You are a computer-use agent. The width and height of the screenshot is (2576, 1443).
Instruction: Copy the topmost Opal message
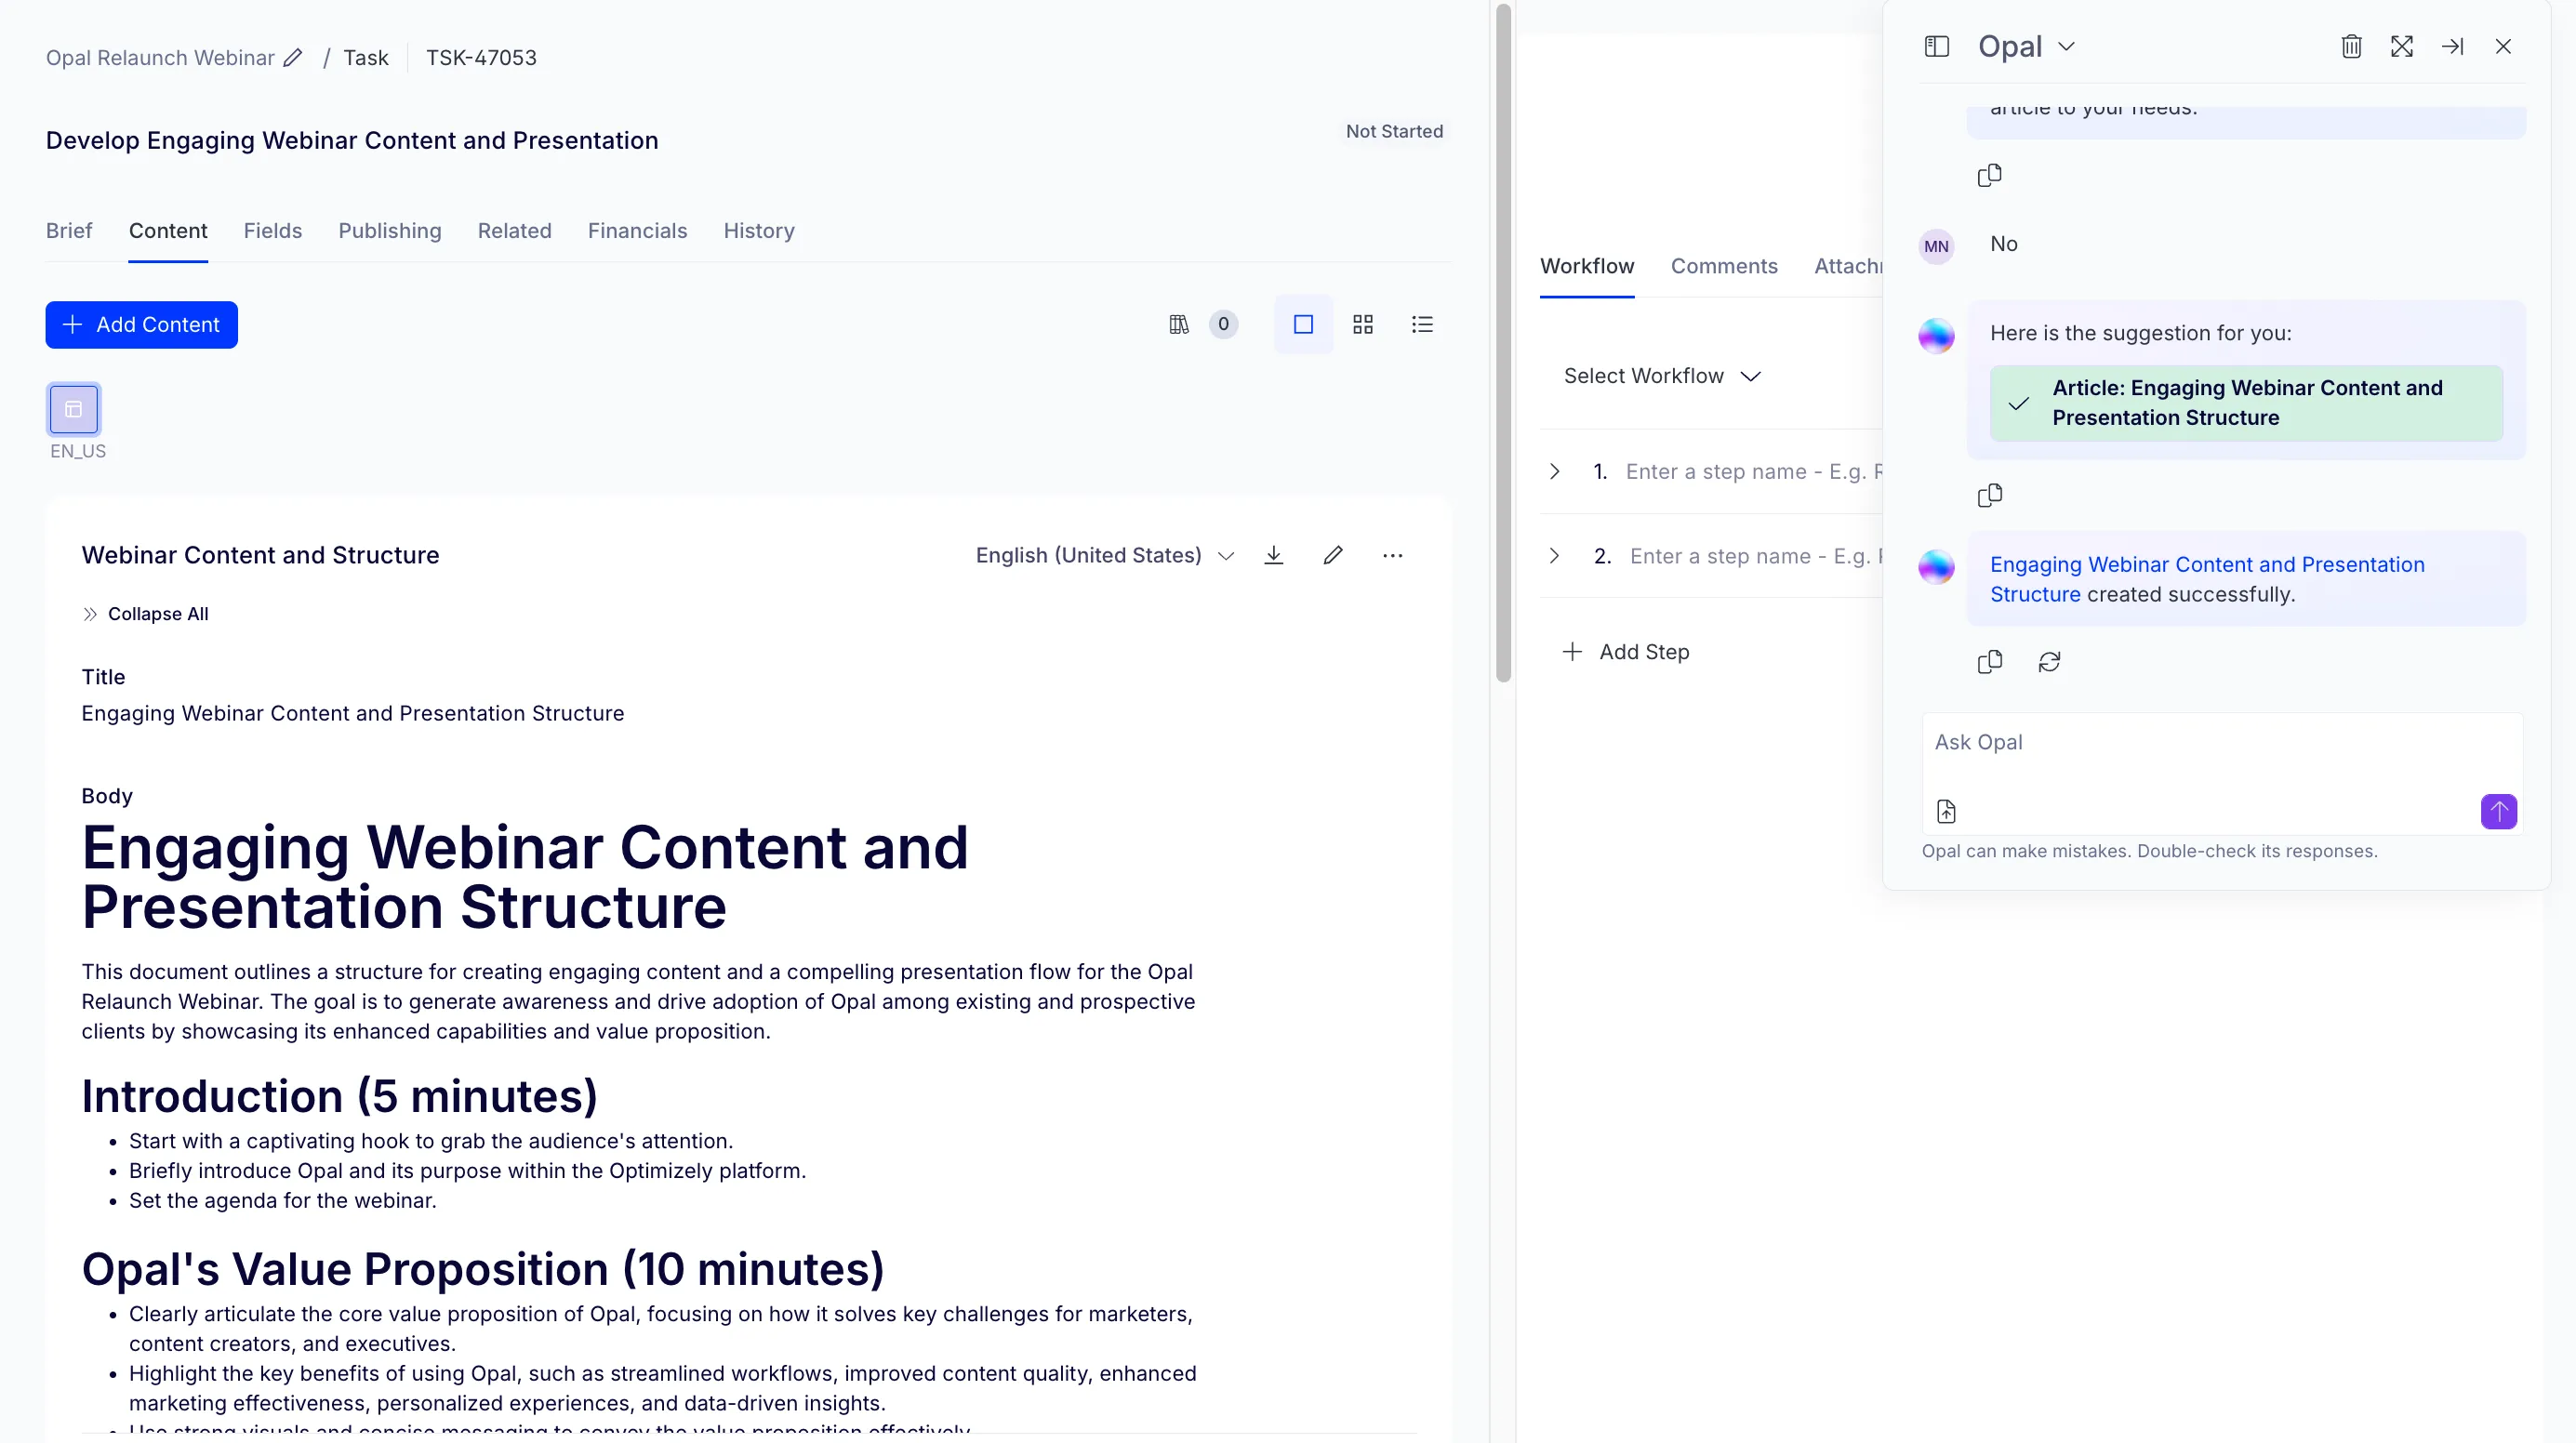(x=1990, y=175)
